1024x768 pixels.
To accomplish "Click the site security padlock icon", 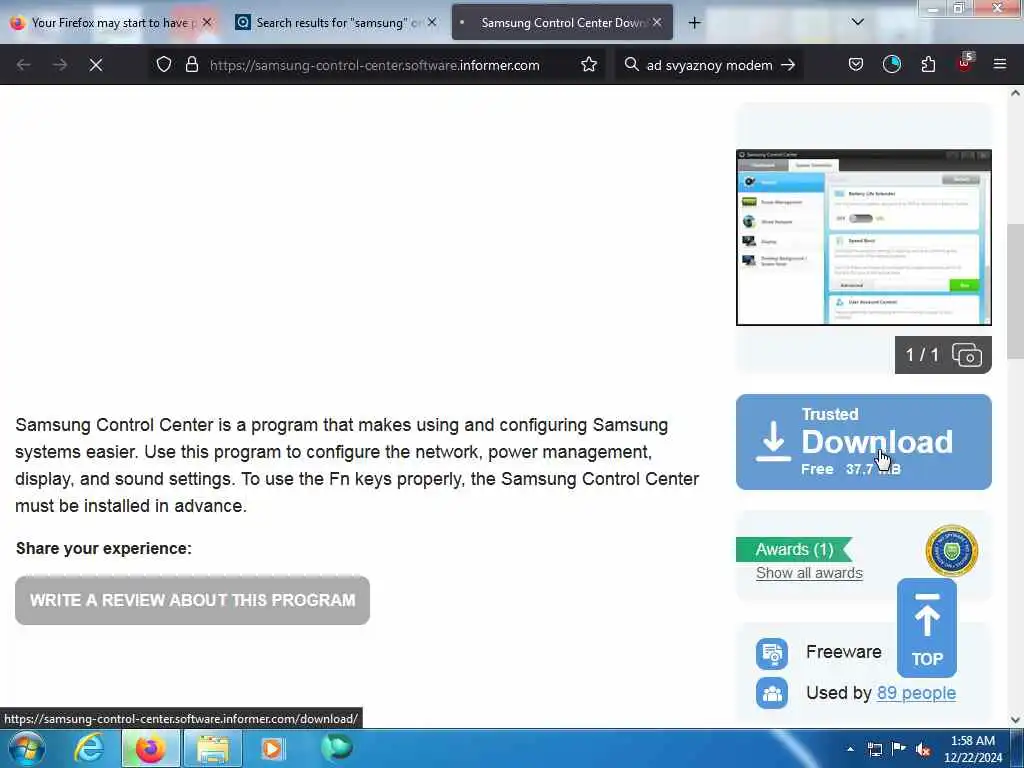I will 191,65.
